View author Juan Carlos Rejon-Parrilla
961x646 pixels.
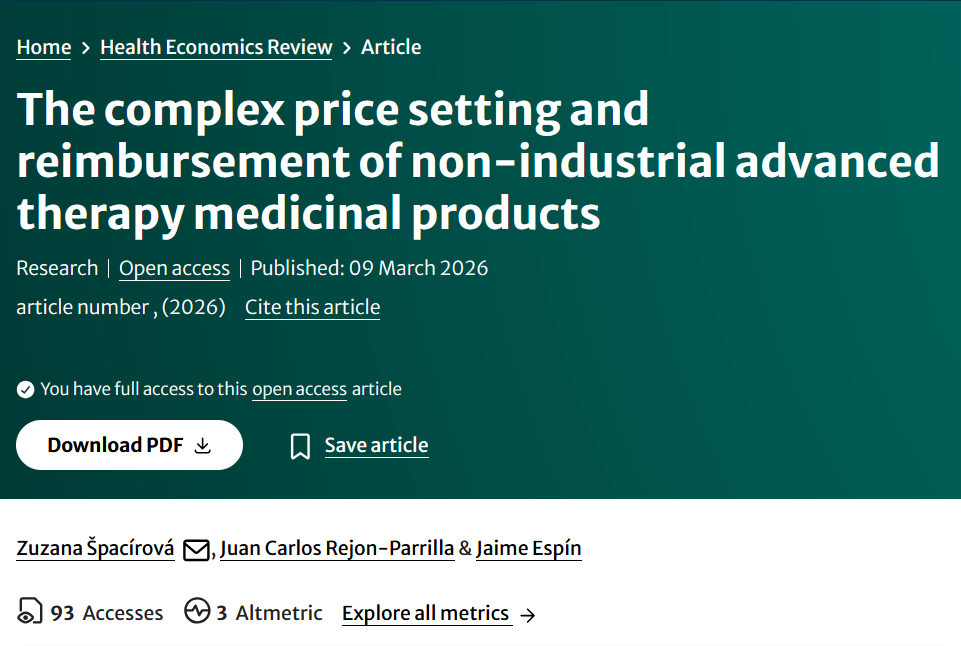point(337,548)
